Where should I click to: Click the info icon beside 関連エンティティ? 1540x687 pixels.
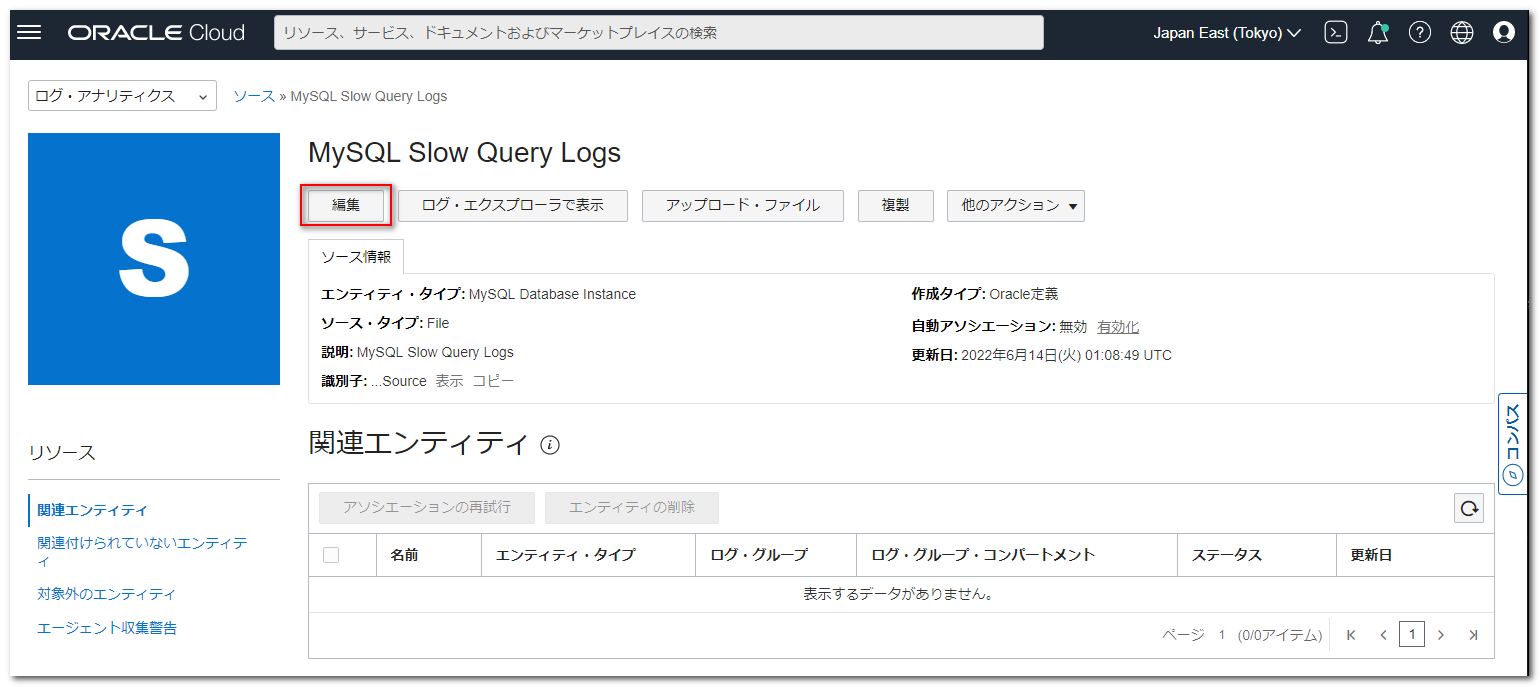pyautogui.click(x=549, y=445)
